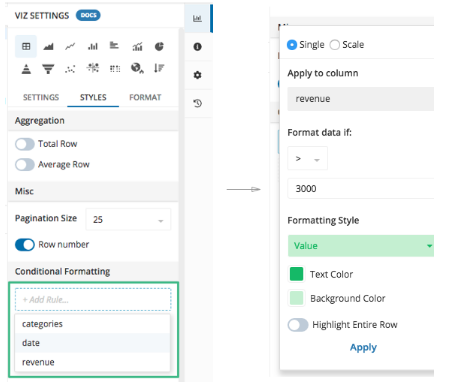Open the greater-than operator dropdown
Screen dimensions: 450x383
pos(308,158)
